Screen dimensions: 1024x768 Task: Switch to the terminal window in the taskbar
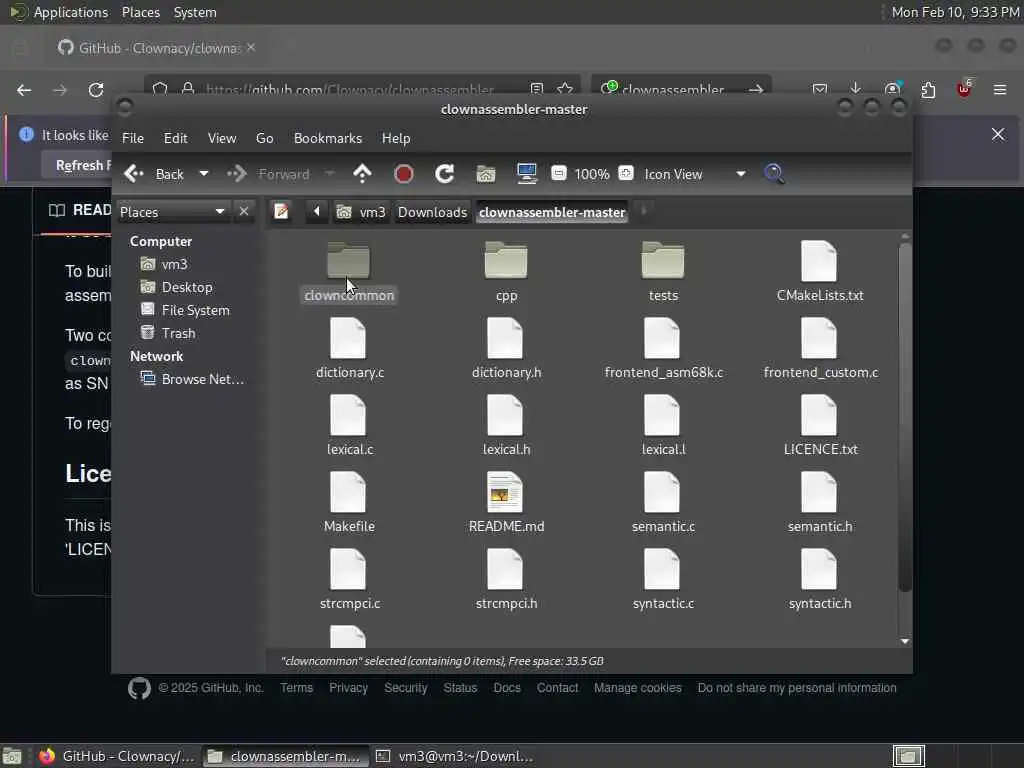pos(456,756)
